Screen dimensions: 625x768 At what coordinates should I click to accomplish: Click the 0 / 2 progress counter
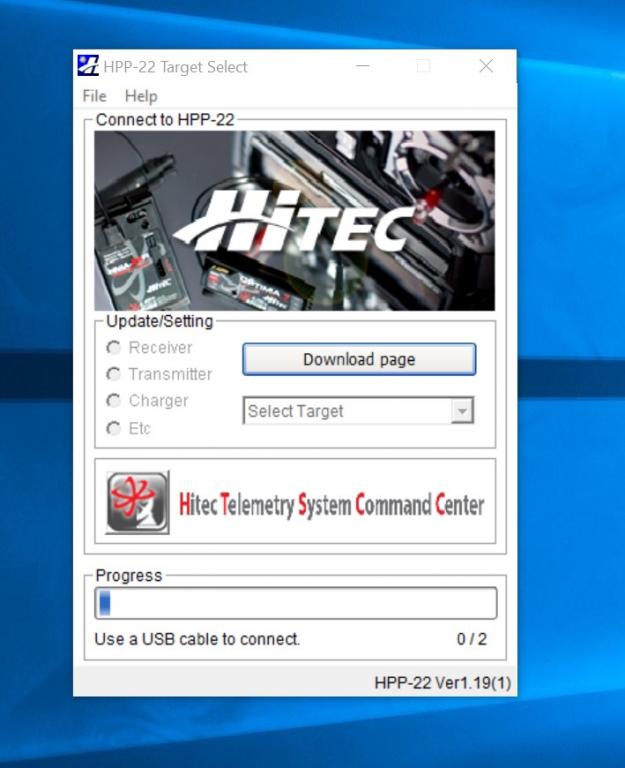(471, 639)
